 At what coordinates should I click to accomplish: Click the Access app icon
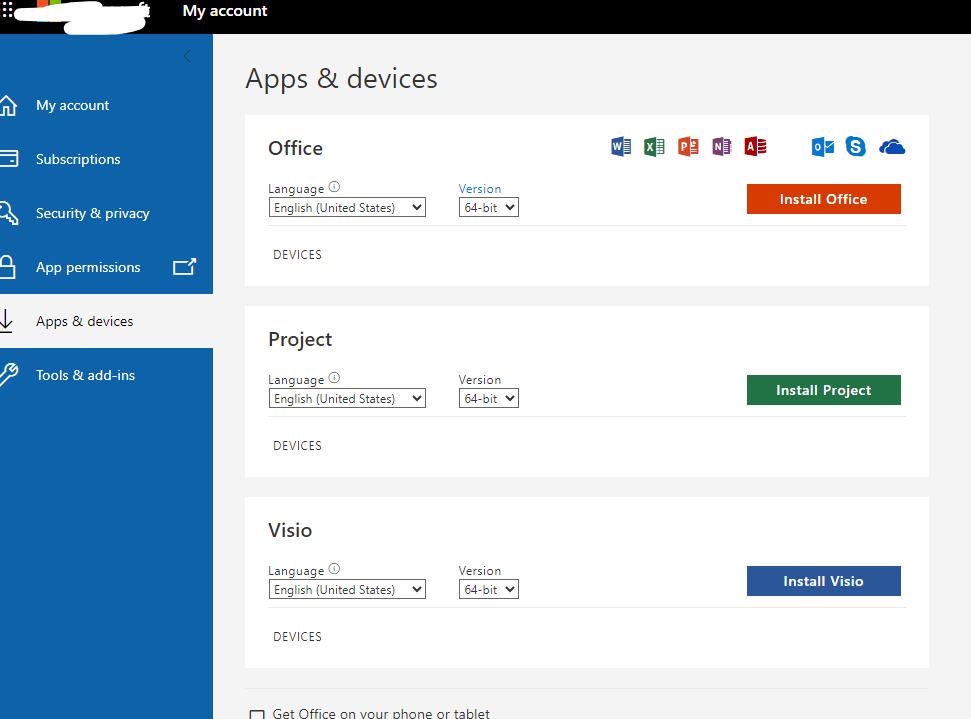[755, 147]
